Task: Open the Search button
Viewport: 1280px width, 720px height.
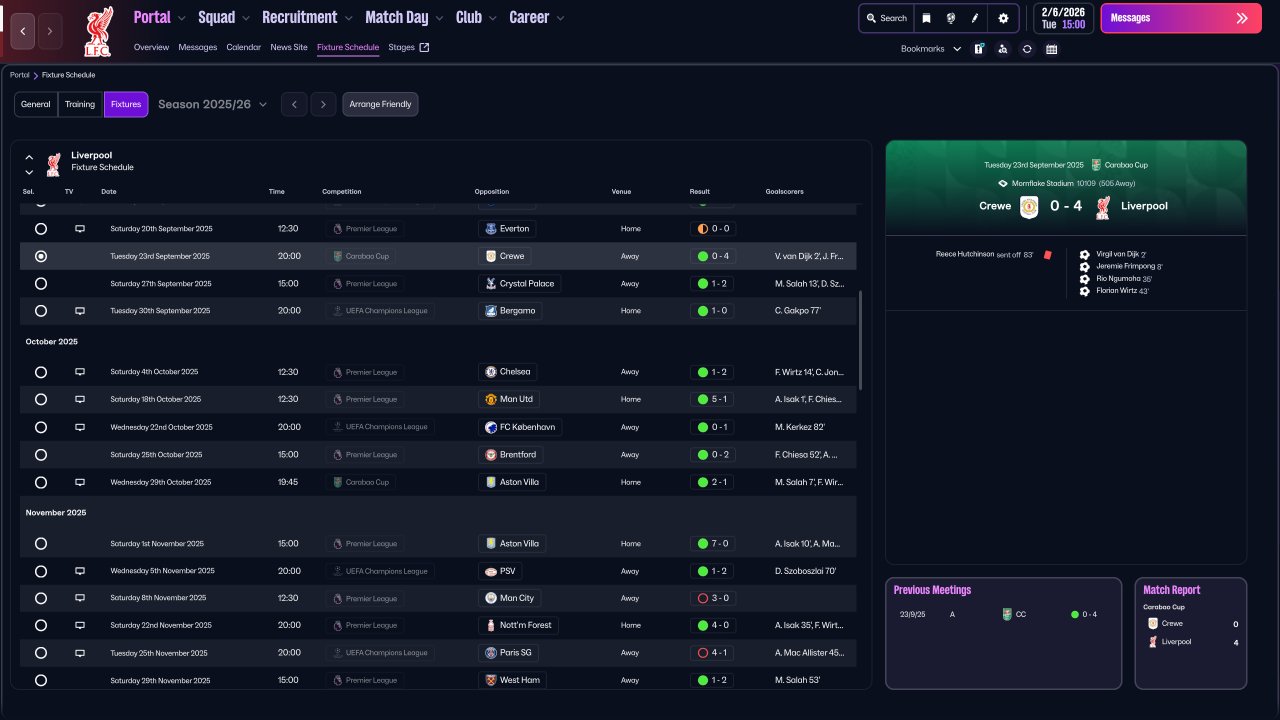Action: (887, 18)
